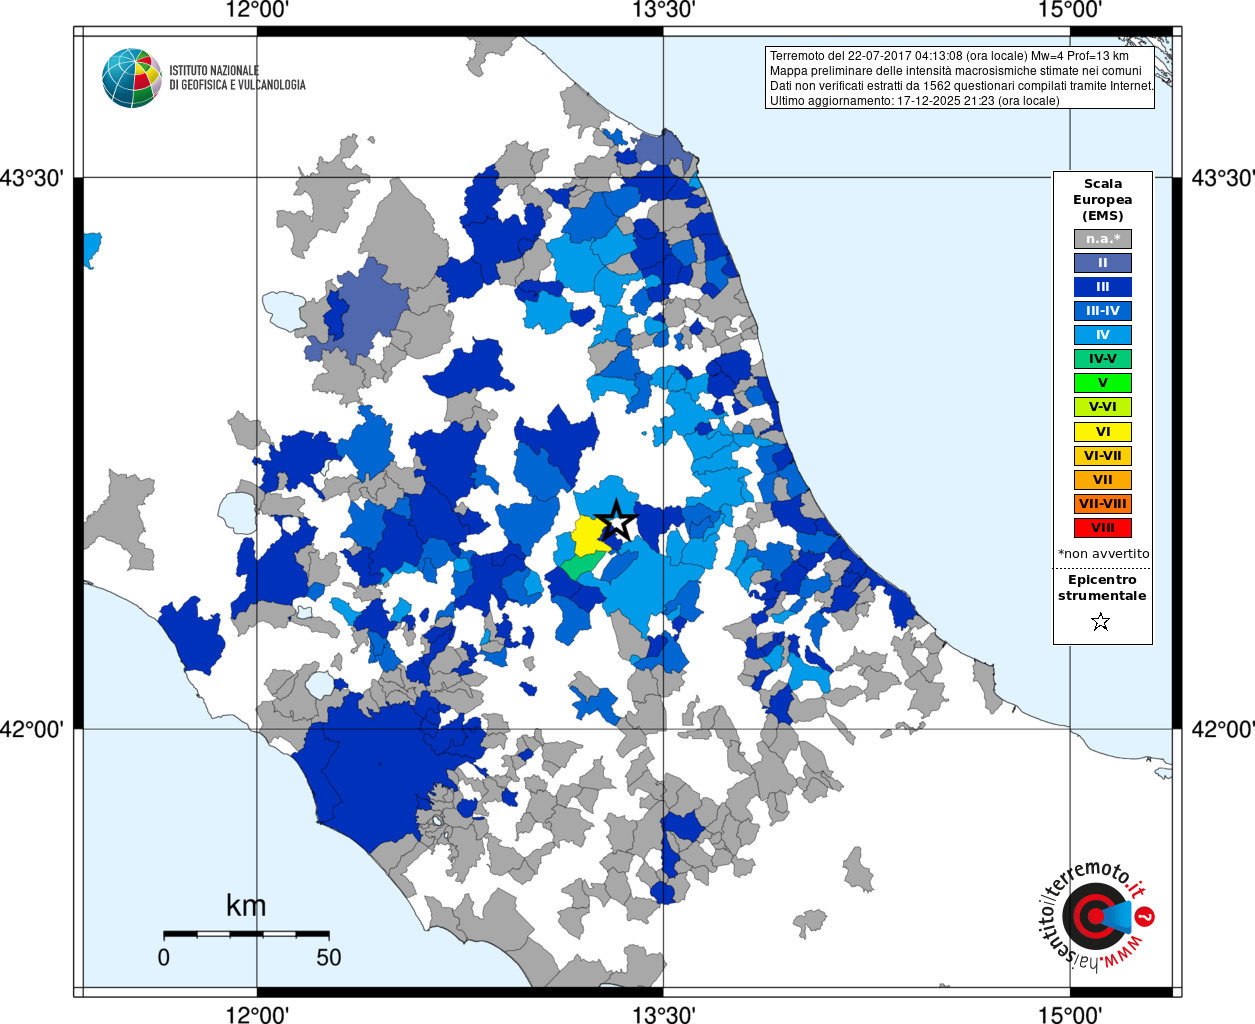1255x1024 pixels.
Task: Click the intensity III legend swatch
Action: 1103,287
